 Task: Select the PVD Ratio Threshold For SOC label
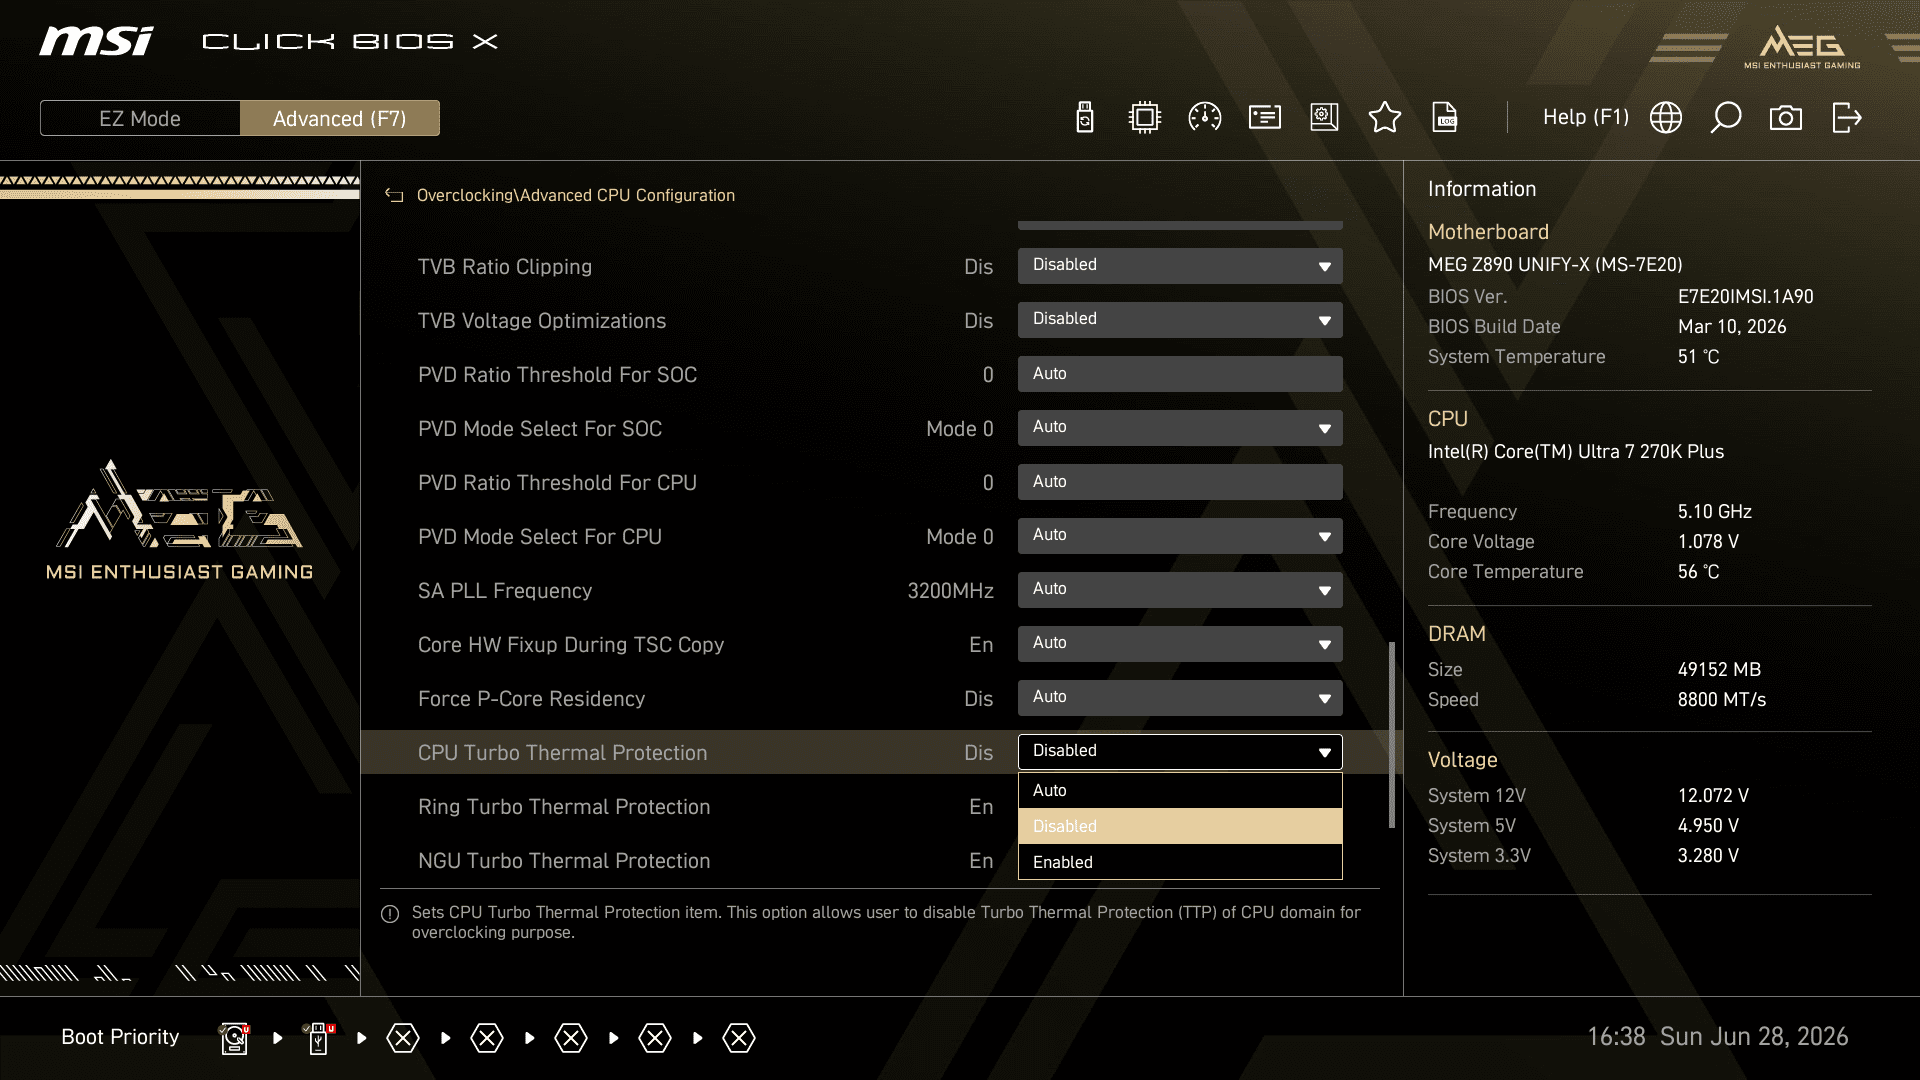pyautogui.click(x=557, y=375)
